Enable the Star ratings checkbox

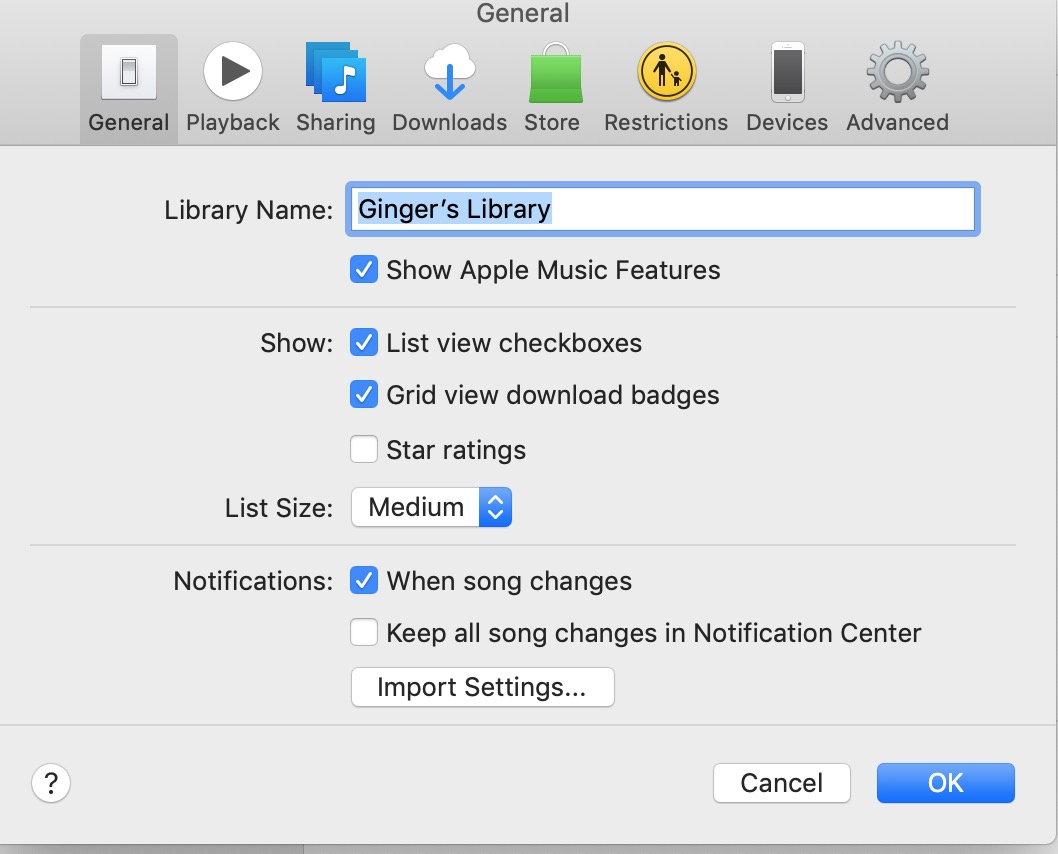click(x=364, y=450)
